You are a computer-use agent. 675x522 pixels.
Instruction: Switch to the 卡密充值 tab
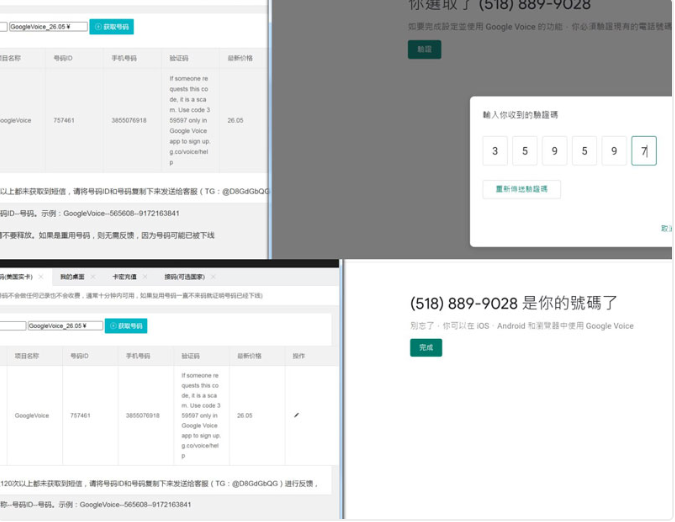coord(124,277)
